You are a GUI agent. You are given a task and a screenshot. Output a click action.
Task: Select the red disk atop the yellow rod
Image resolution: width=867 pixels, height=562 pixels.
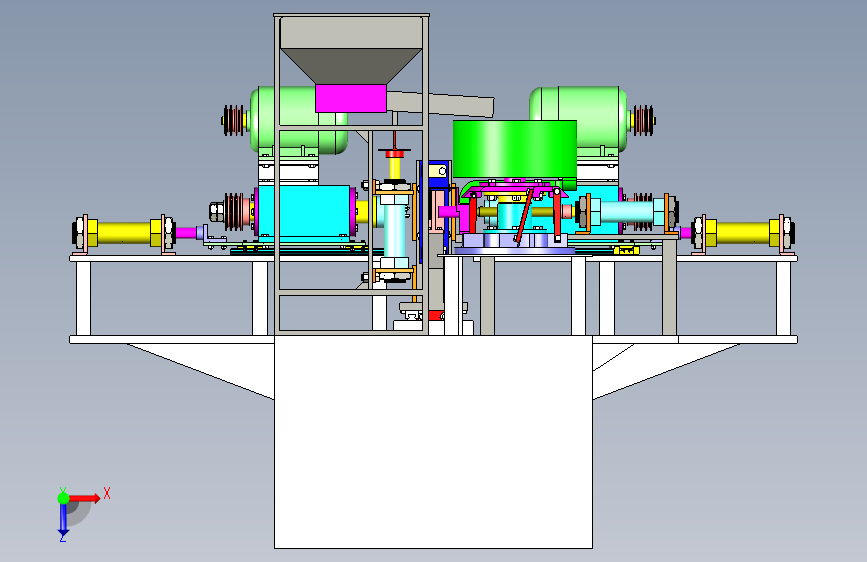pos(394,153)
